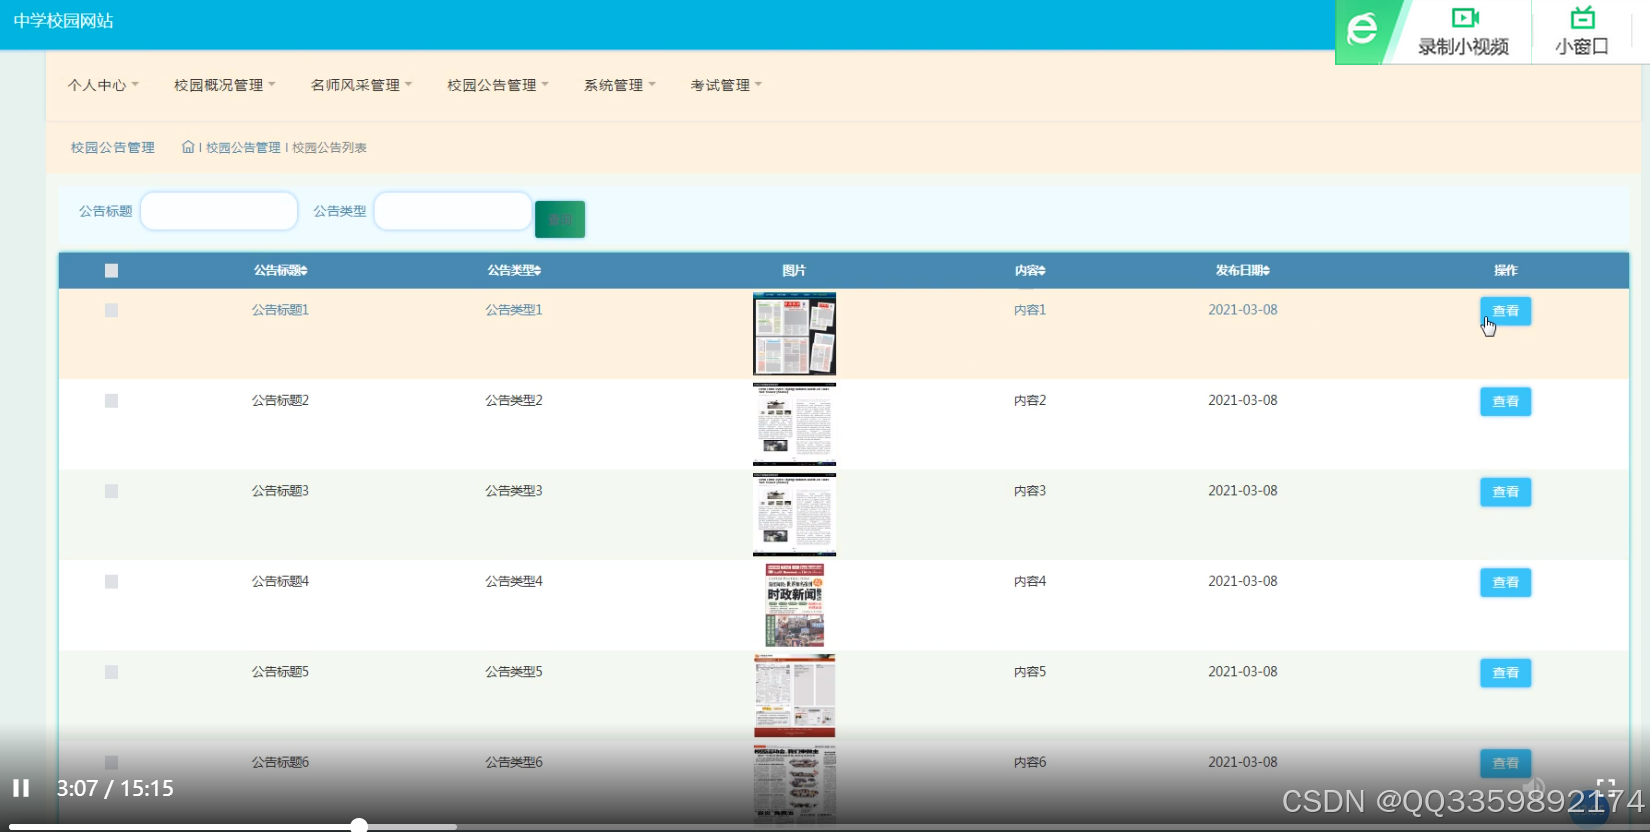
Task: Check the box for 公告标题6 row
Action: click(x=111, y=763)
